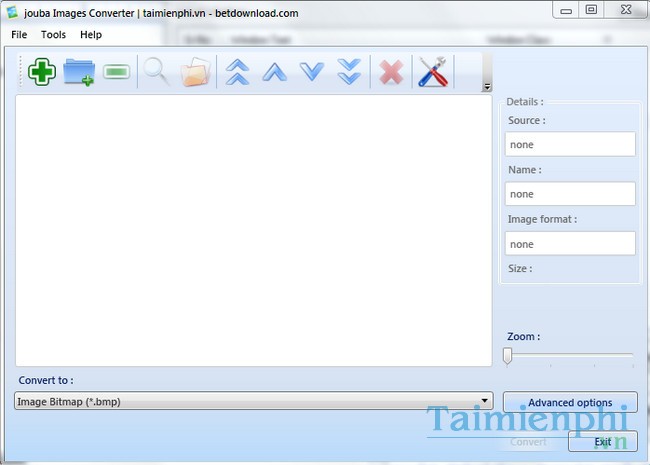Minimize the jouba Images Converter window

pos(566,10)
